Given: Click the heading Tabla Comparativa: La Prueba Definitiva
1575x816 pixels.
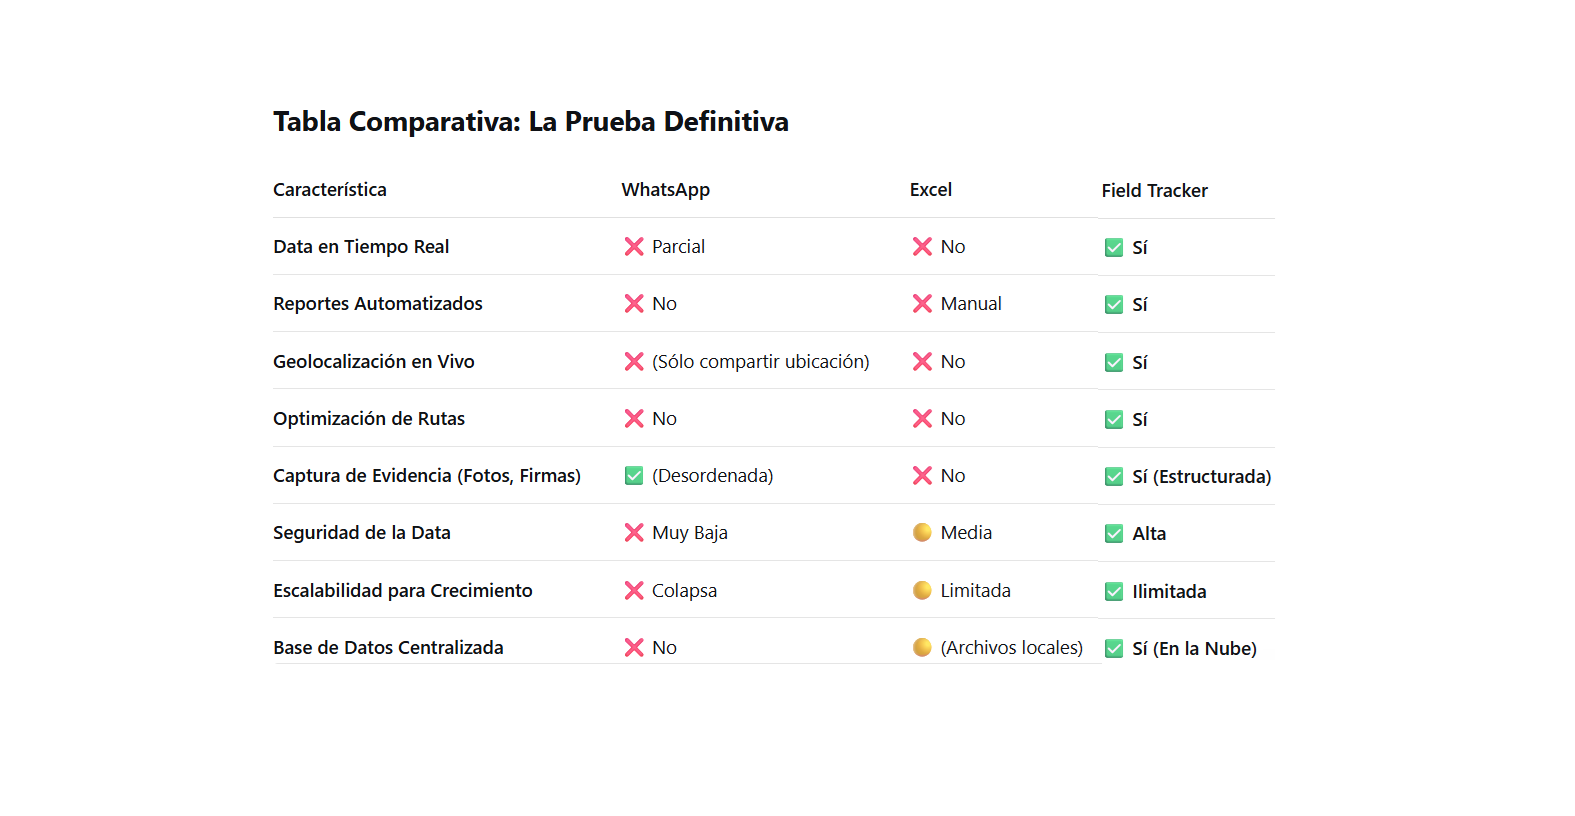Looking at the screenshot, I should (531, 122).
